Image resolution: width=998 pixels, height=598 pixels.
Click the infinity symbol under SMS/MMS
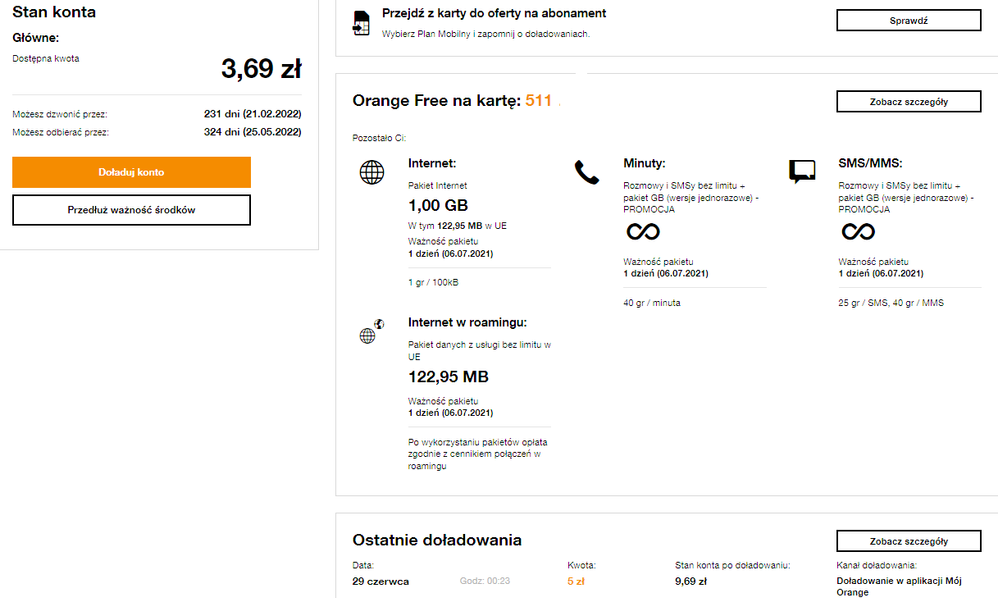click(x=857, y=232)
